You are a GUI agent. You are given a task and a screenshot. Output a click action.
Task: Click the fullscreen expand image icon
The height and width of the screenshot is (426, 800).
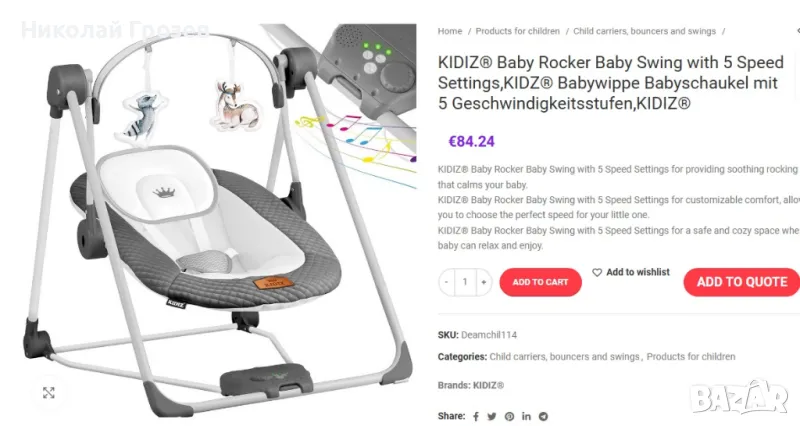pos(48,393)
